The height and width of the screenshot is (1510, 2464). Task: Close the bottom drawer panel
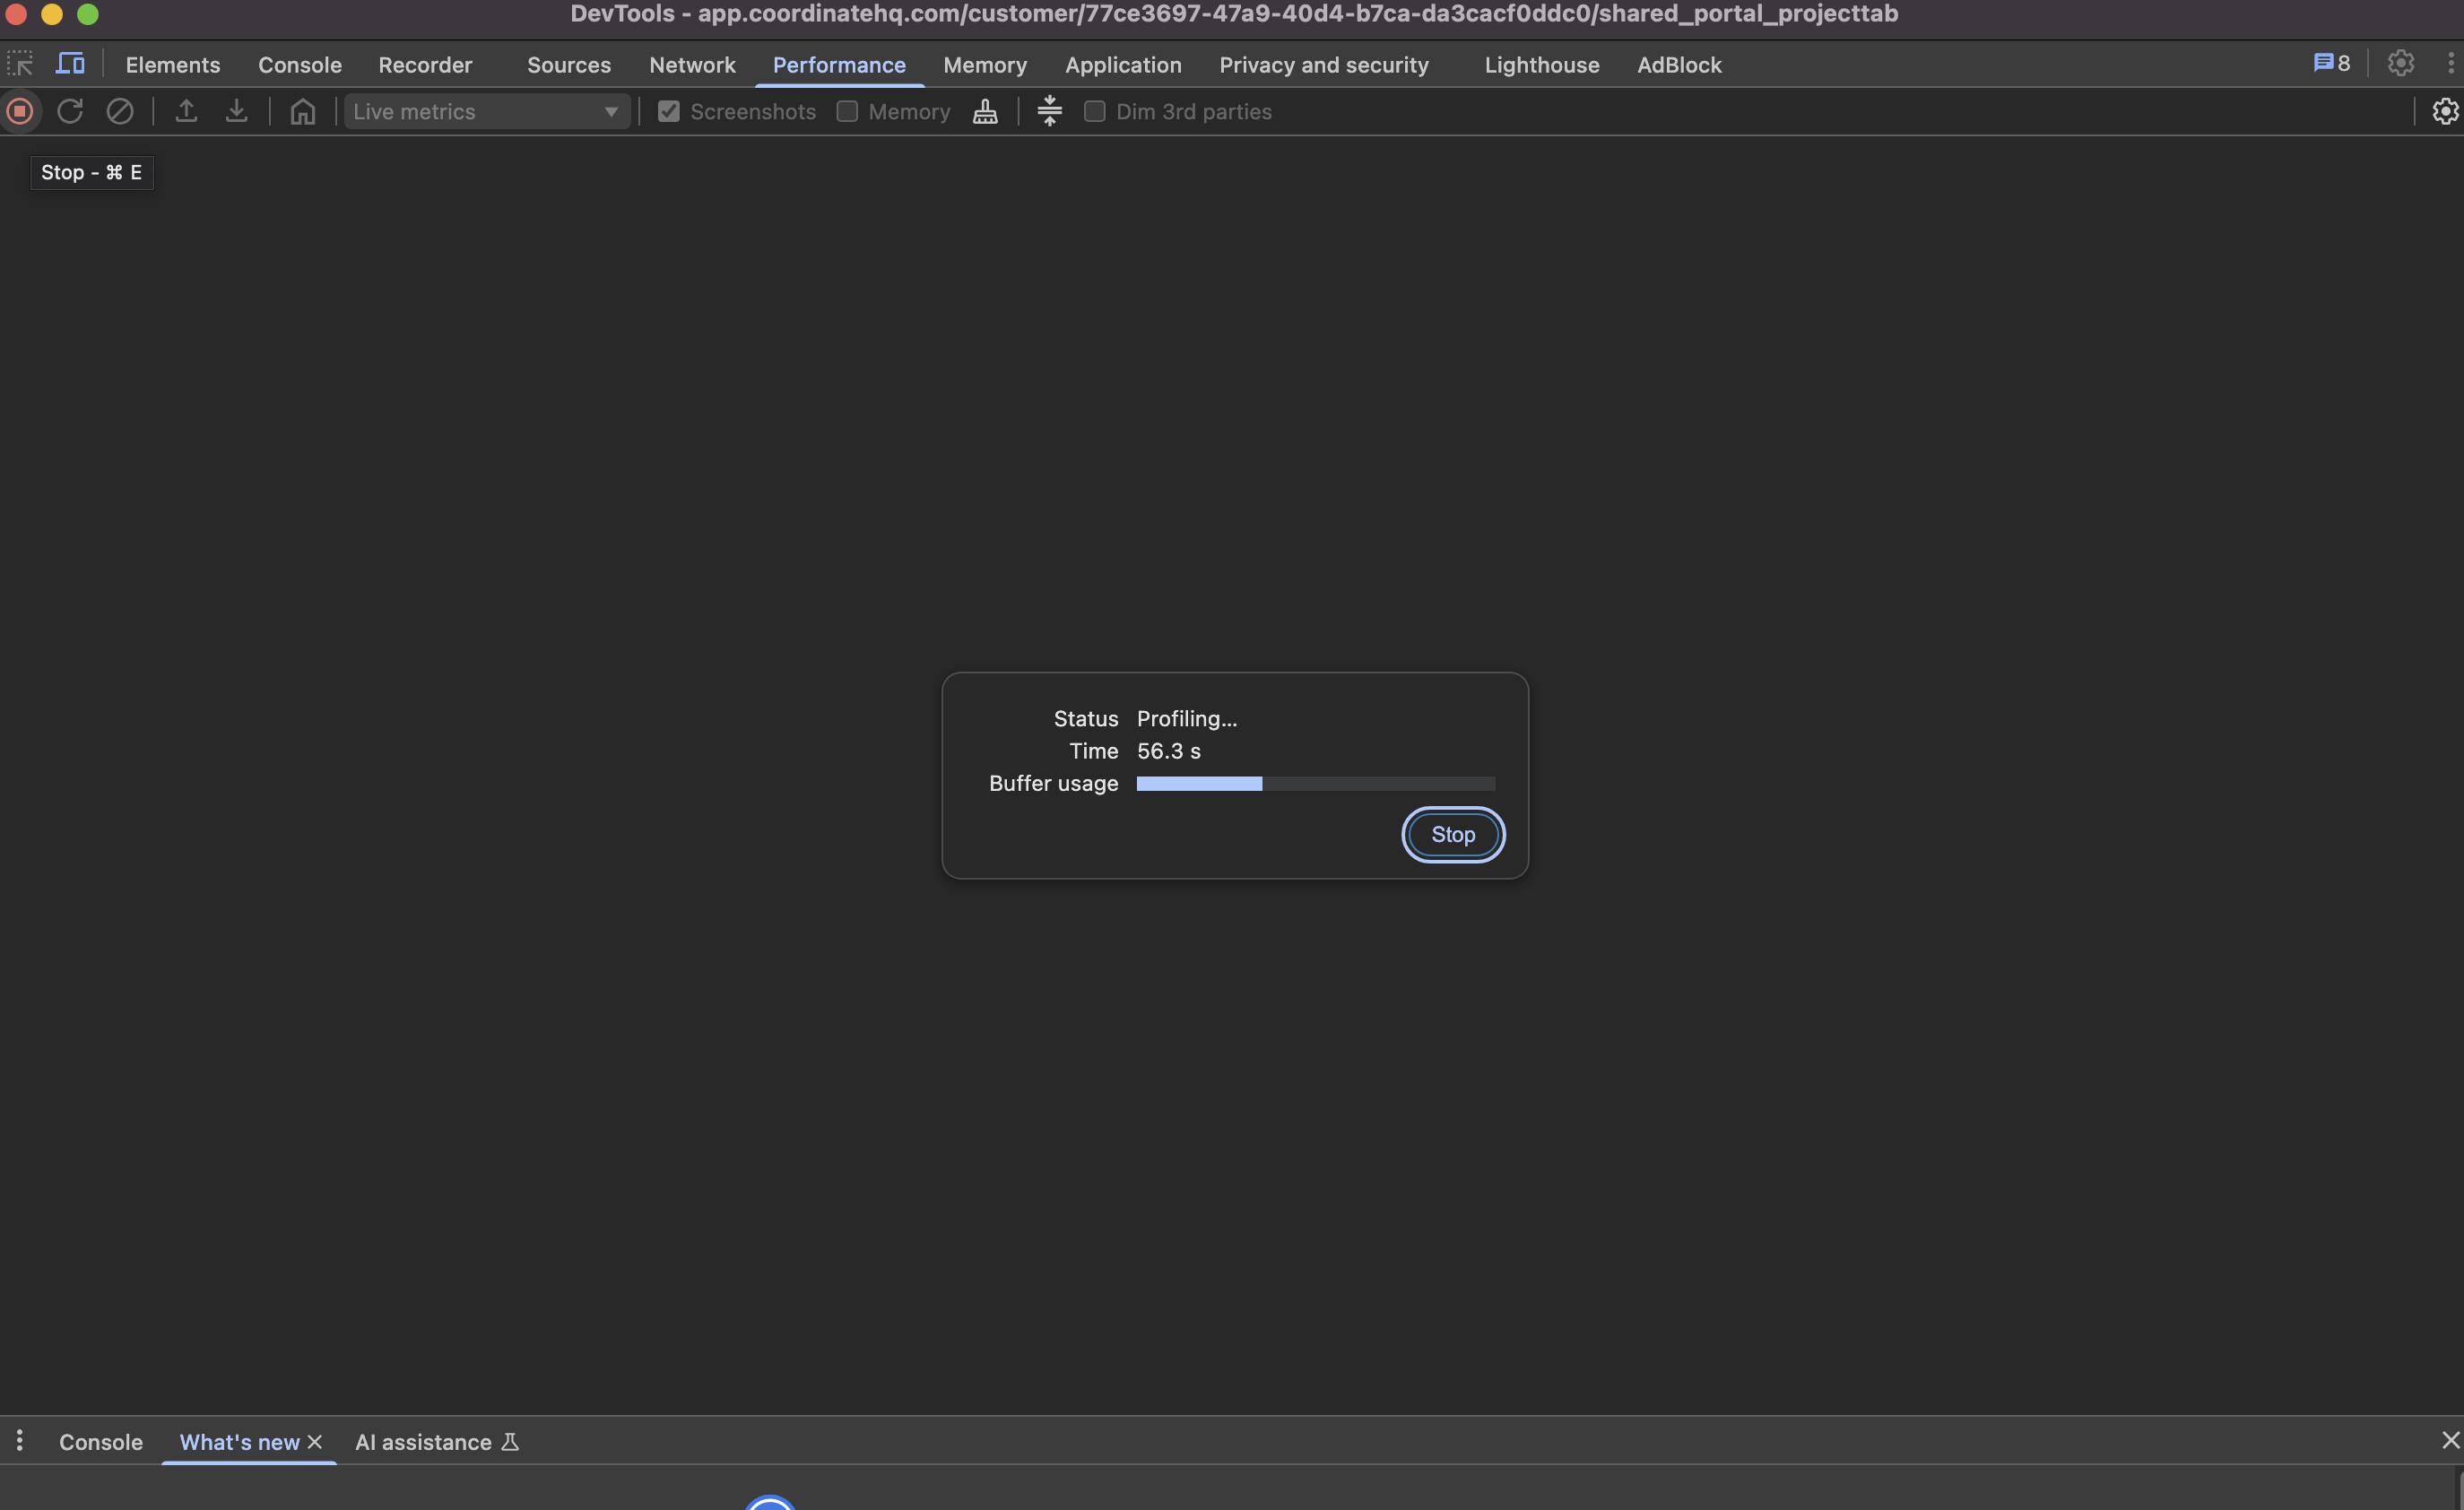[2450, 1441]
